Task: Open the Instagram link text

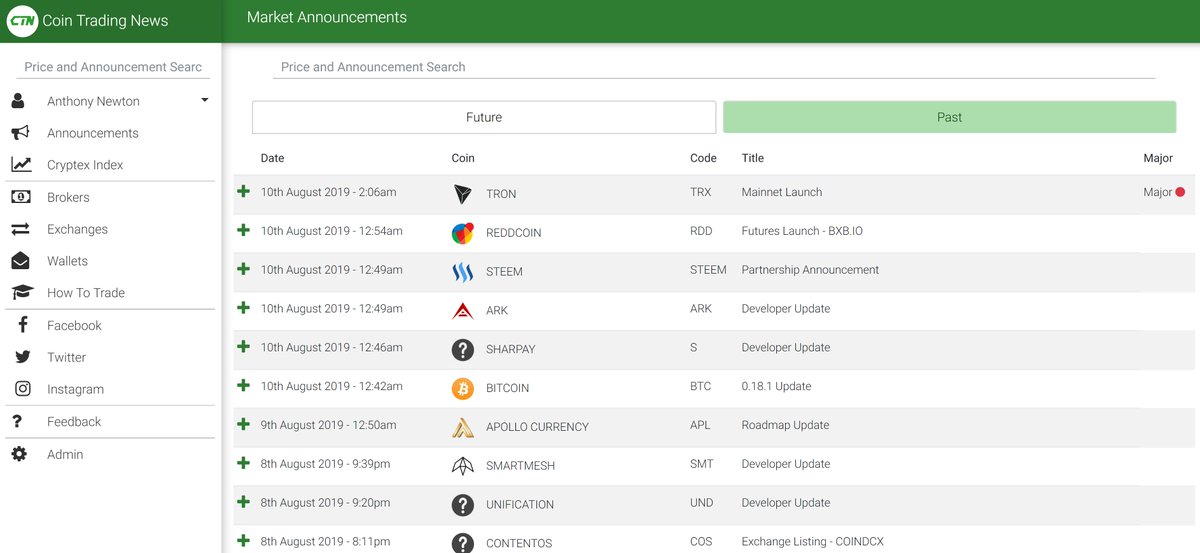Action: click(75, 389)
